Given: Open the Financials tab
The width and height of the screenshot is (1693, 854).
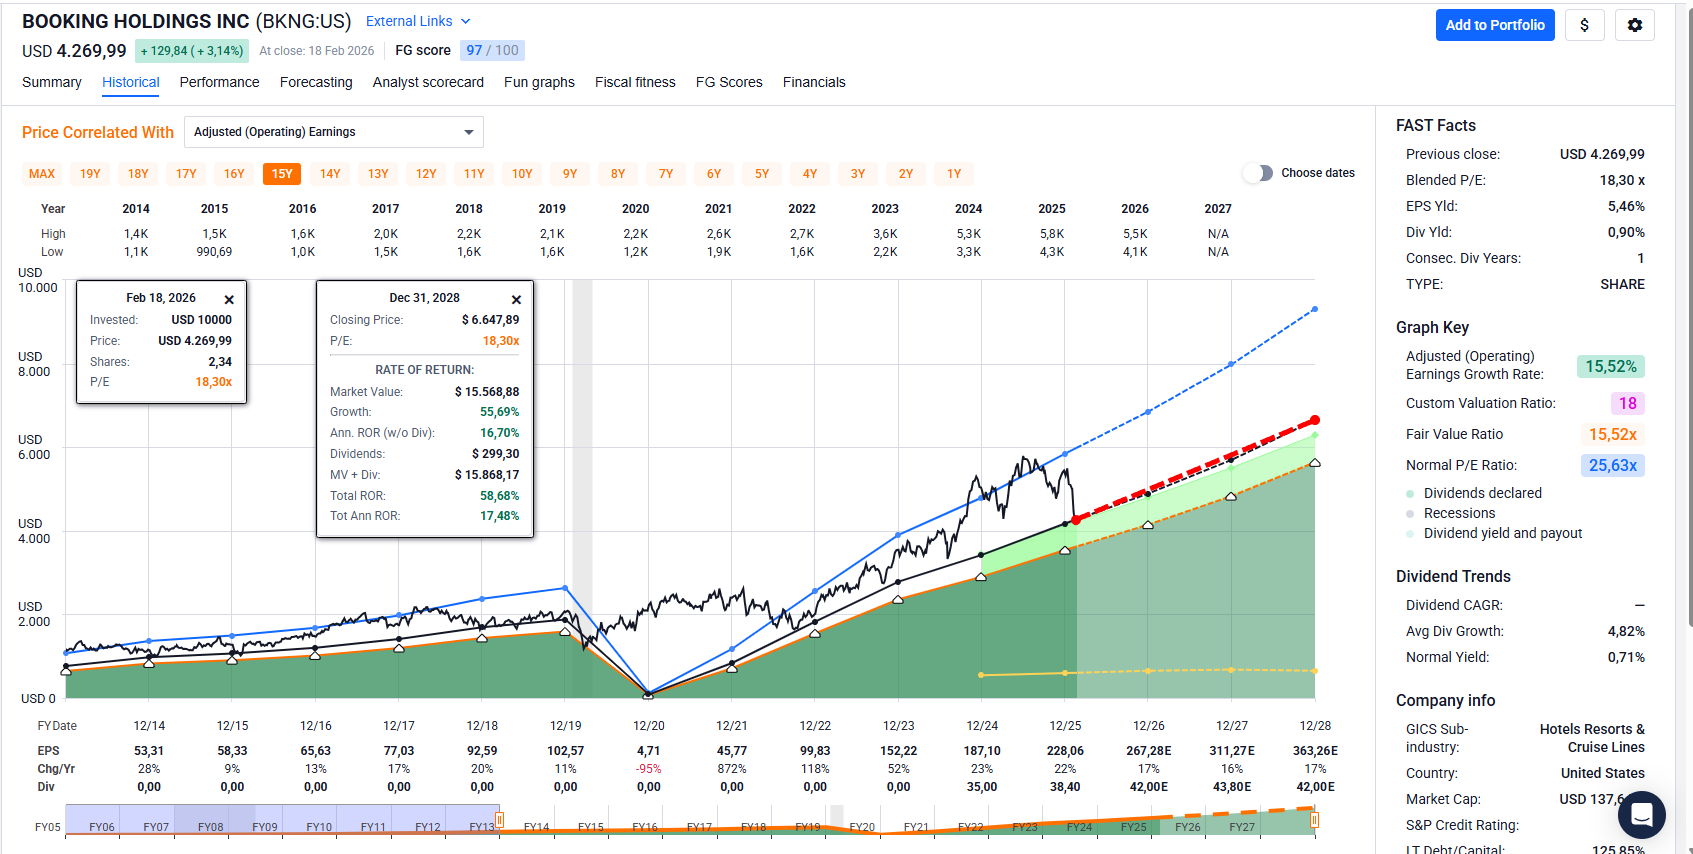Looking at the screenshot, I should (814, 82).
